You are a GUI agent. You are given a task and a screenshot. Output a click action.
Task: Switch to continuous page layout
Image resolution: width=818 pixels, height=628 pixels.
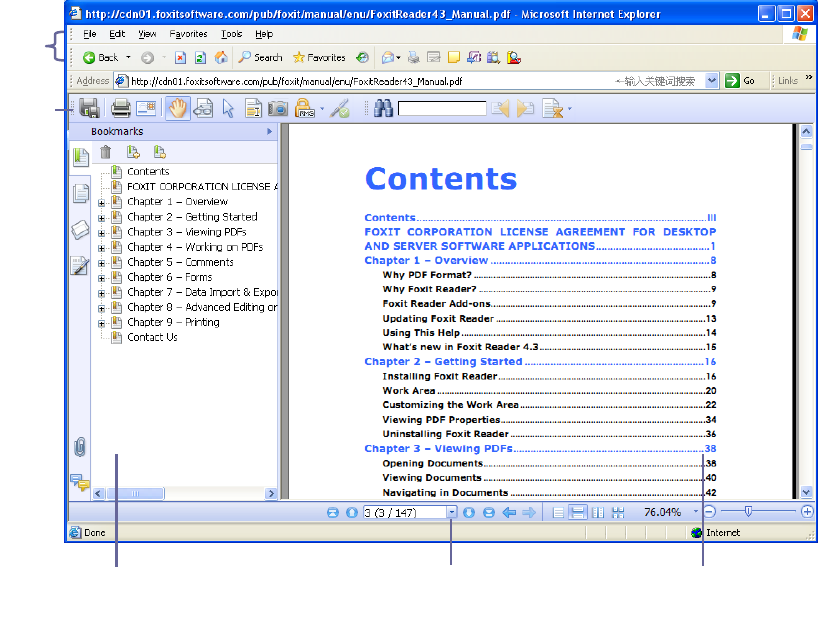pos(578,513)
